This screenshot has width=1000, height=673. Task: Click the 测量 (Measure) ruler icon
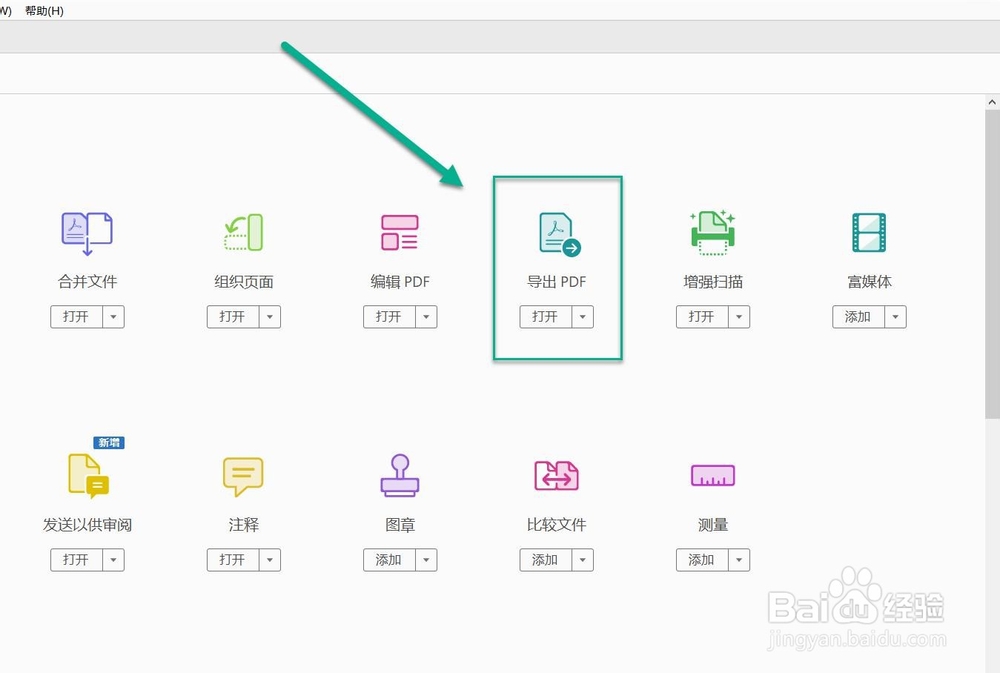pyautogui.click(x=712, y=476)
